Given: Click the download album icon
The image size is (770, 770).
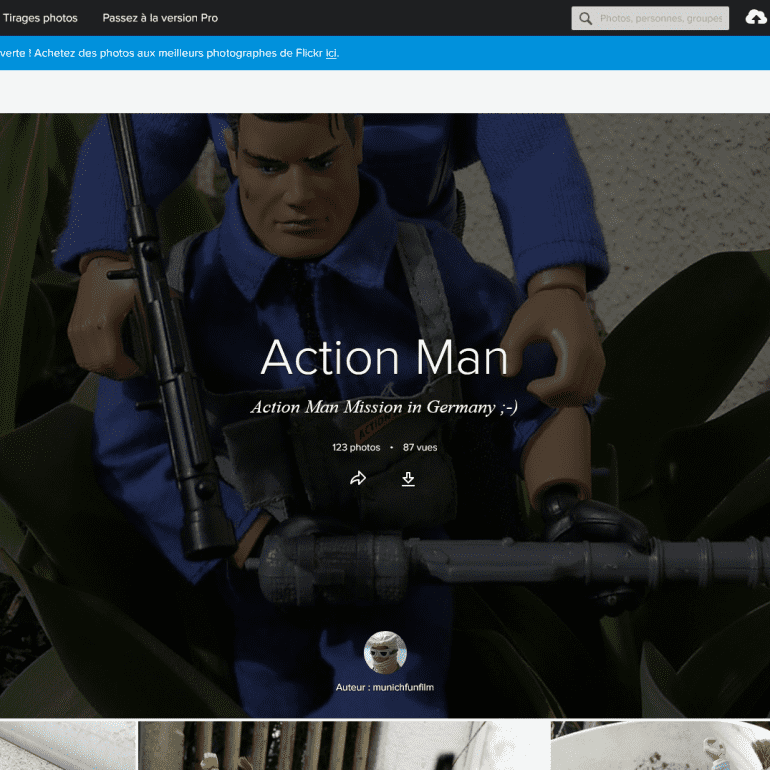Looking at the screenshot, I should tap(408, 479).
